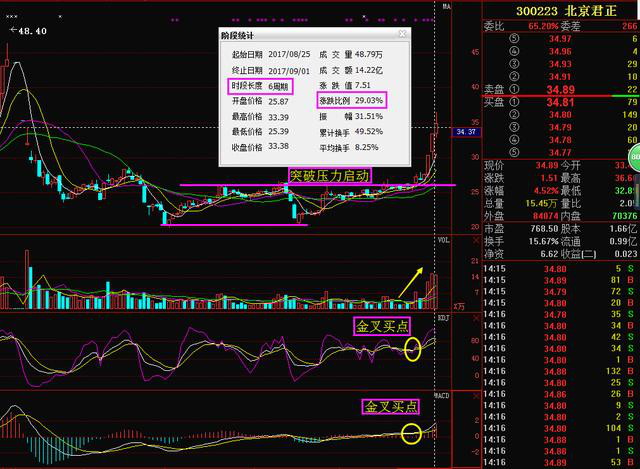Click the KDJ indicator label
This screenshot has width=640, height=469.
click(x=444, y=317)
